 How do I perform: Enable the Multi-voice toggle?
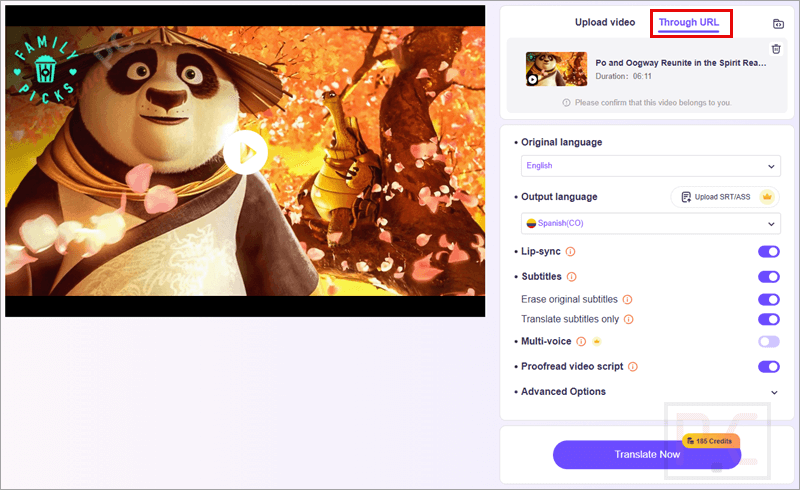(769, 341)
